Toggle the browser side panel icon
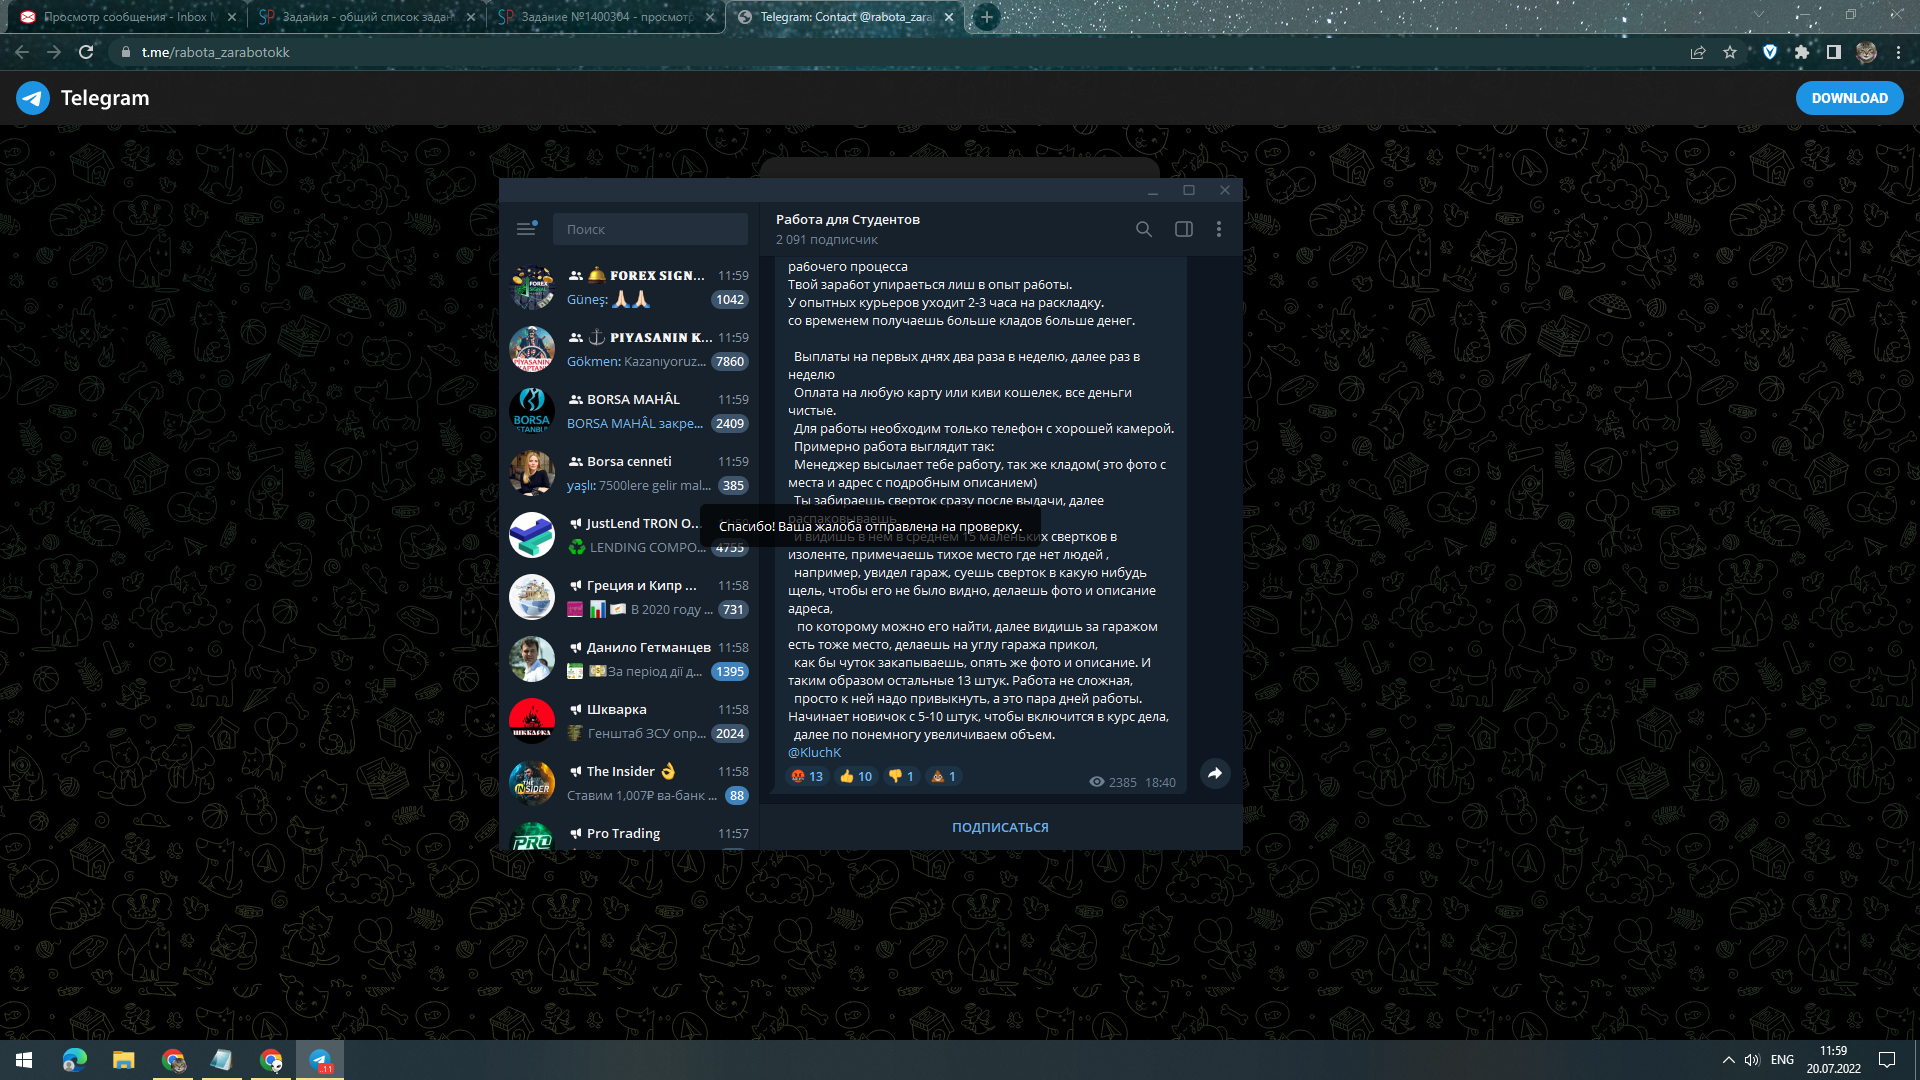Image resolution: width=1920 pixels, height=1080 pixels. click(1834, 52)
